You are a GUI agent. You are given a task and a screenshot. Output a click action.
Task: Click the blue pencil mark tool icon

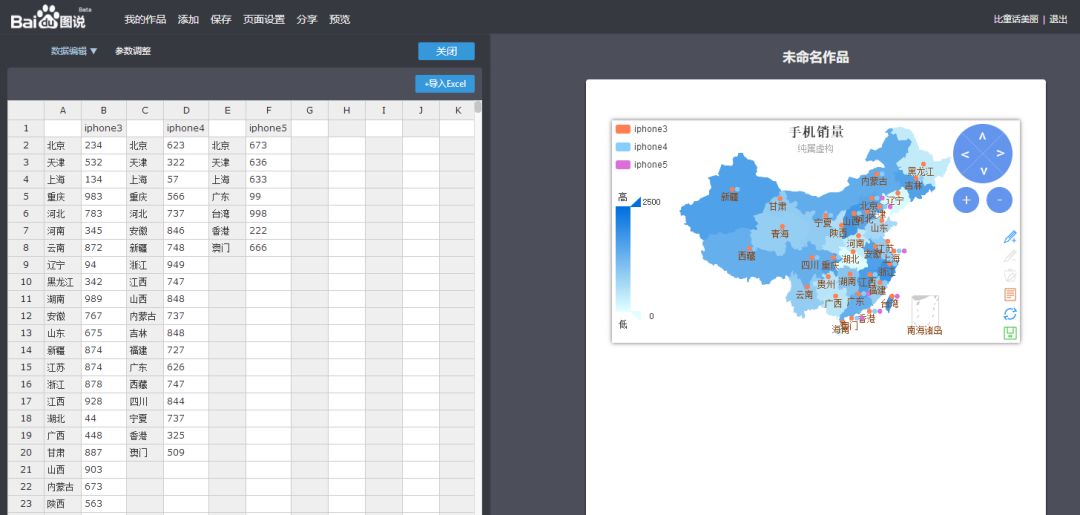tap(1010, 237)
